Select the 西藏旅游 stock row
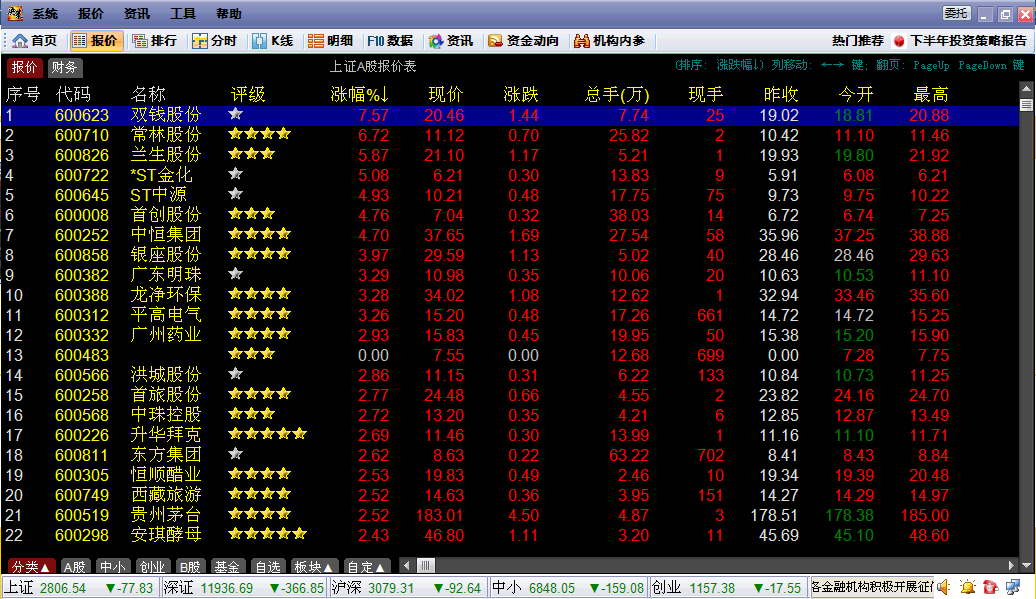The height and width of the screenshot is (599, 1036). [x=509, y=495]
